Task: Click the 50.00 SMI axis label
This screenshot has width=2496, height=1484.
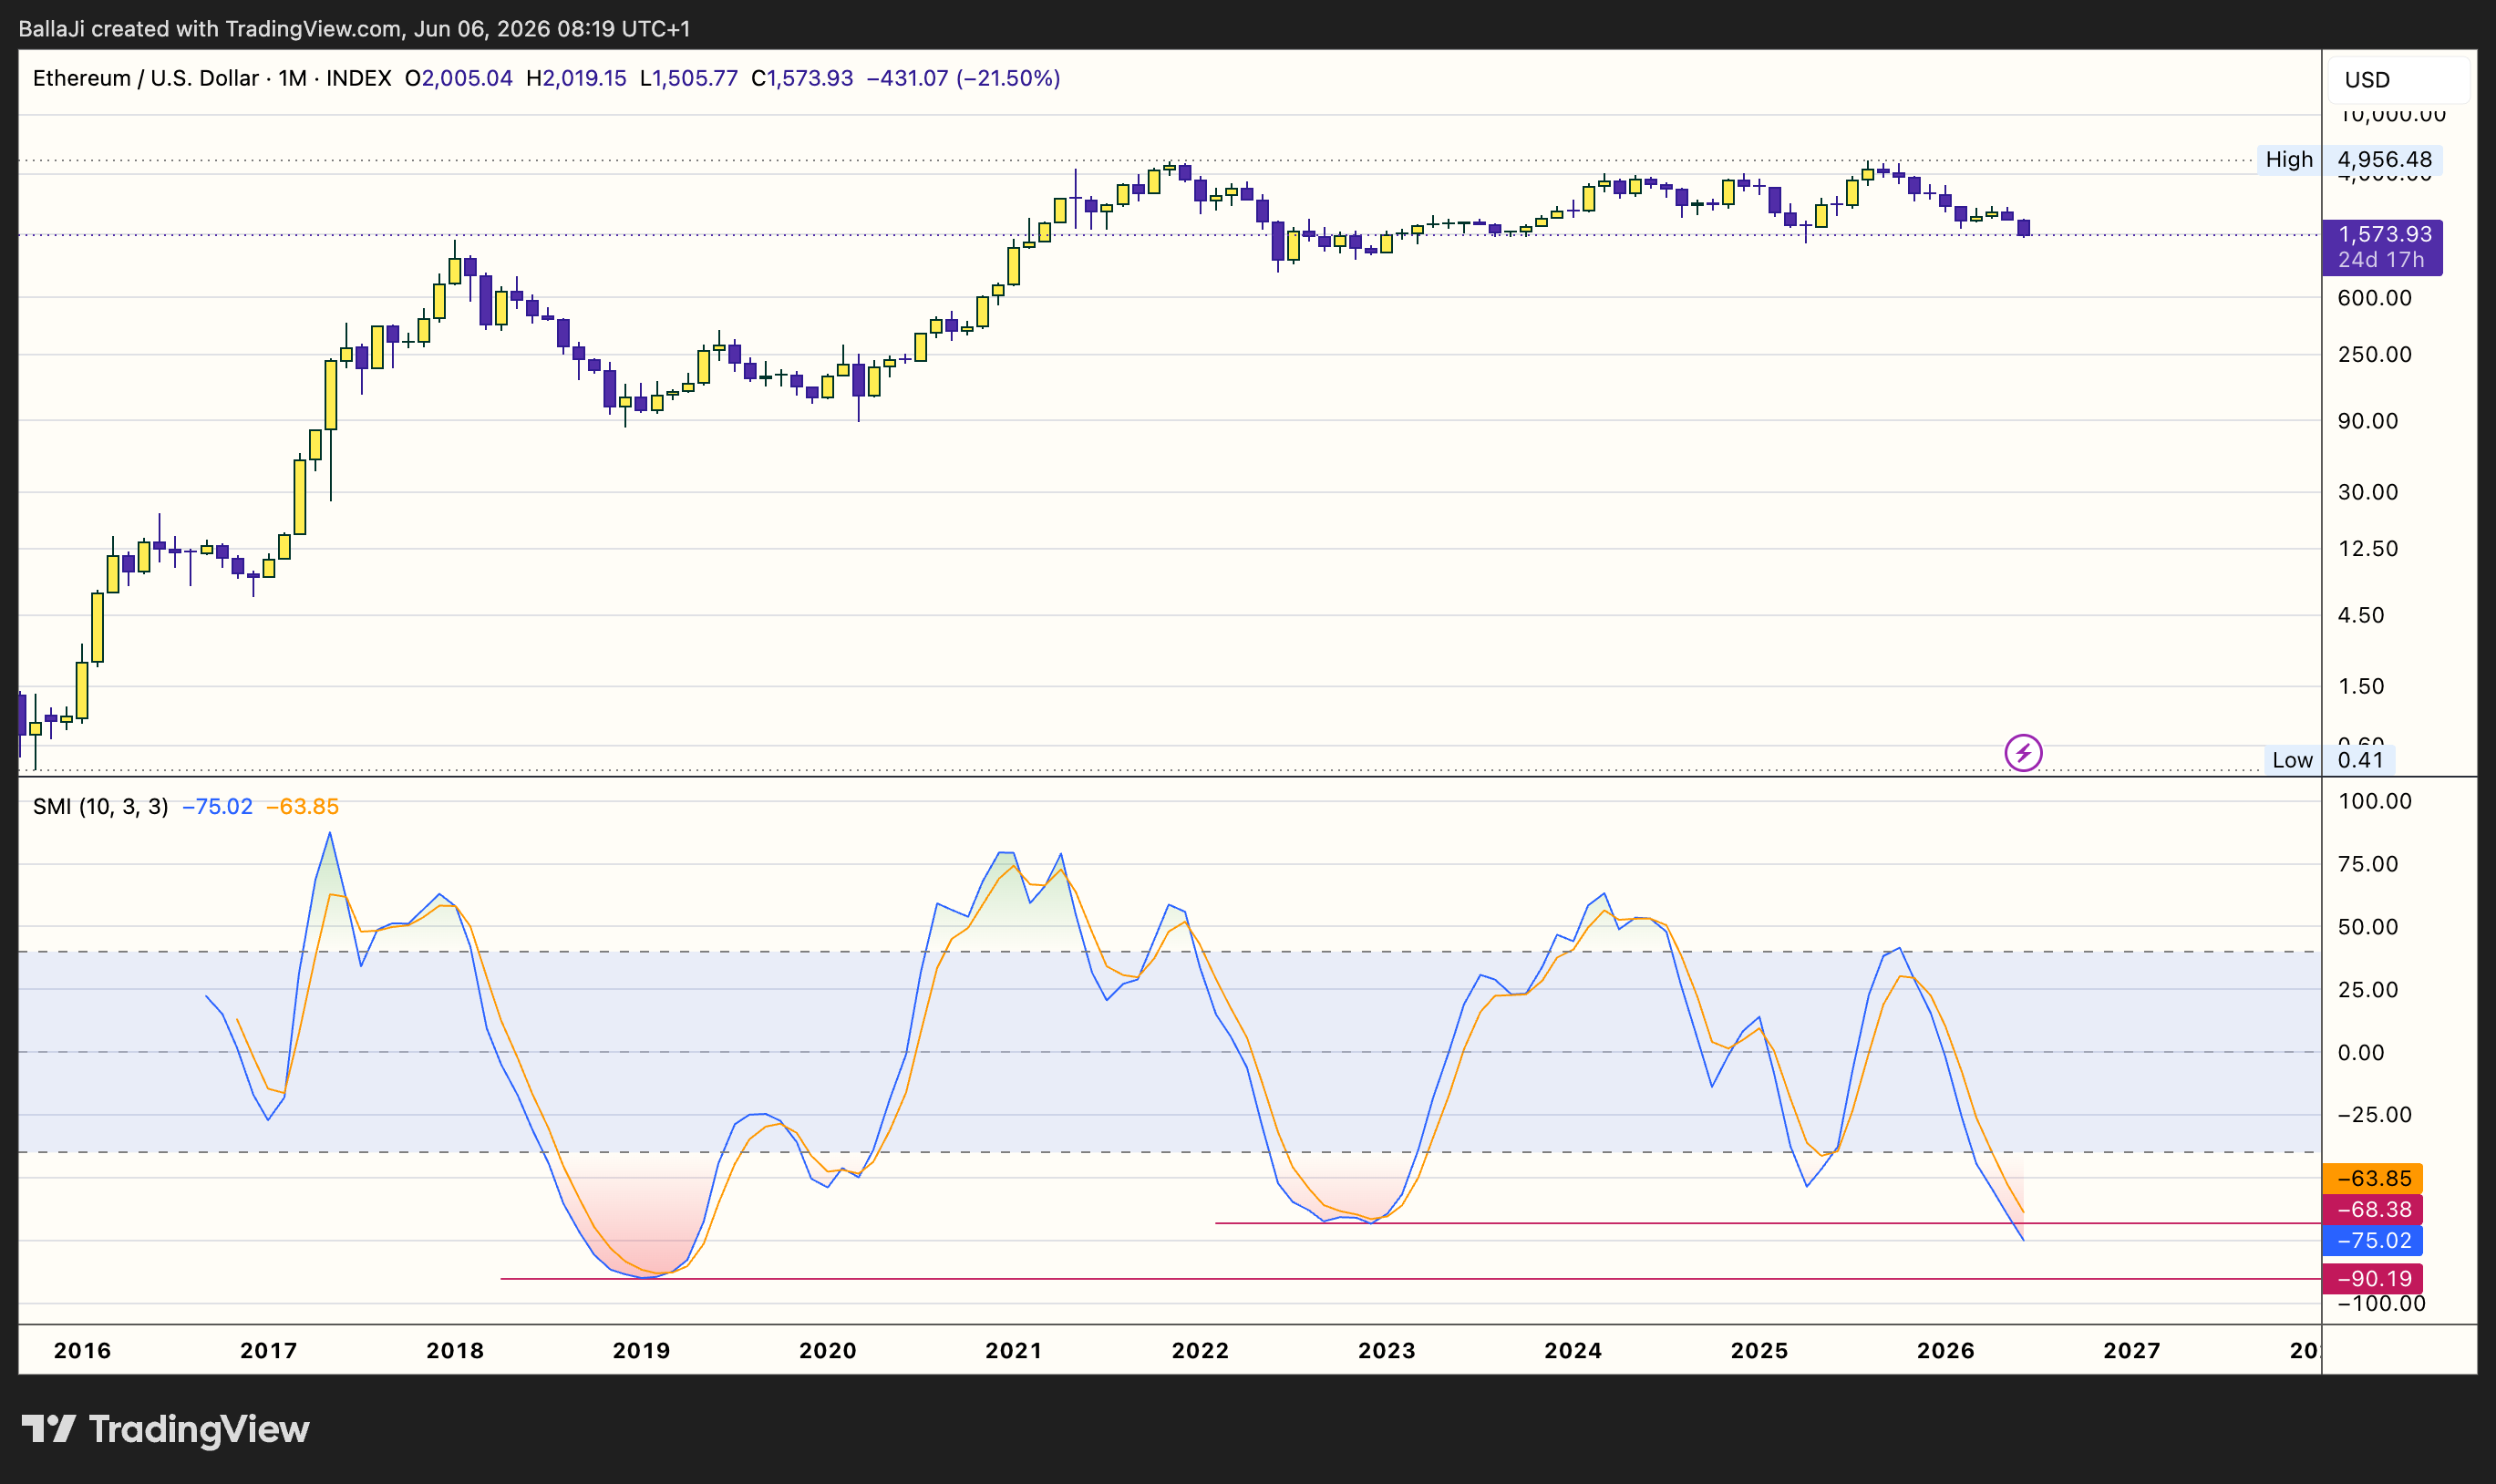Action: [x=2368, y=927]
